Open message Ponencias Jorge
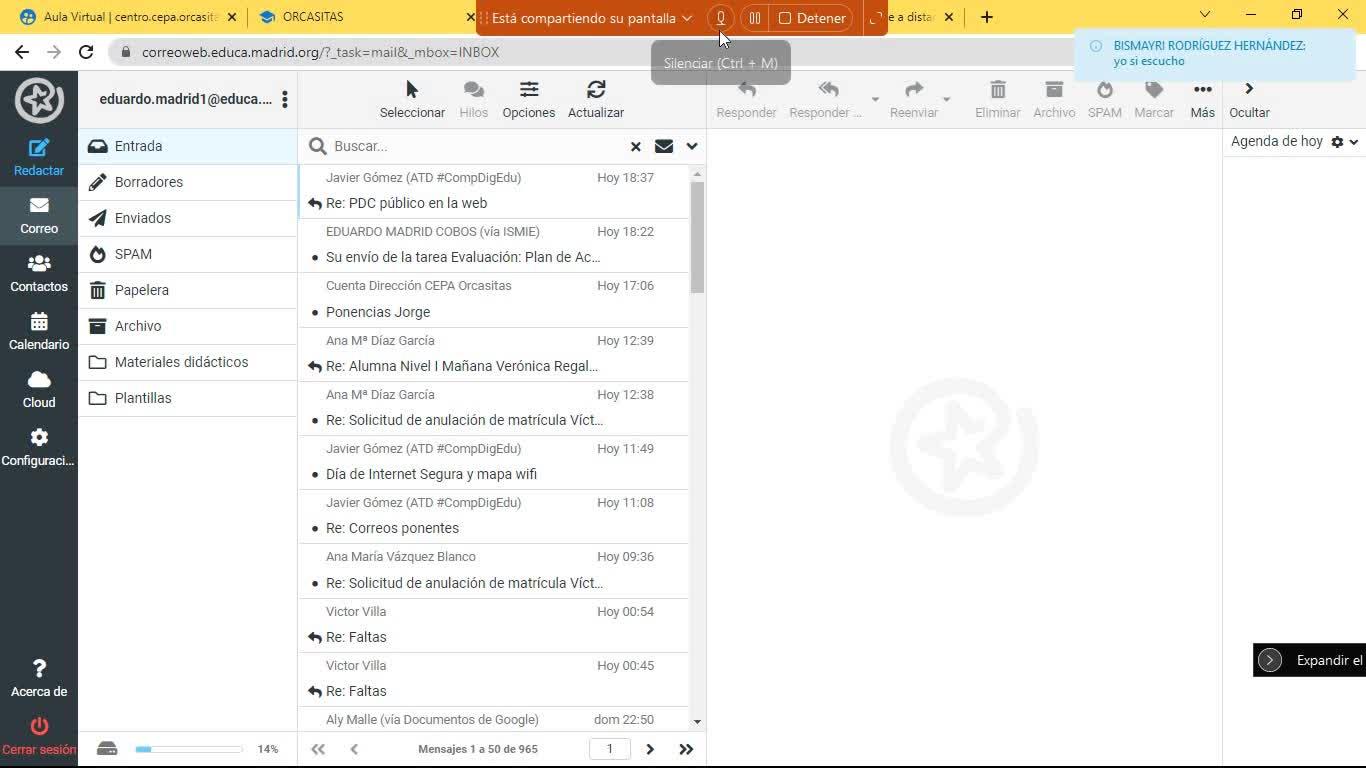1366x768 pixels. tap(494, 299)
